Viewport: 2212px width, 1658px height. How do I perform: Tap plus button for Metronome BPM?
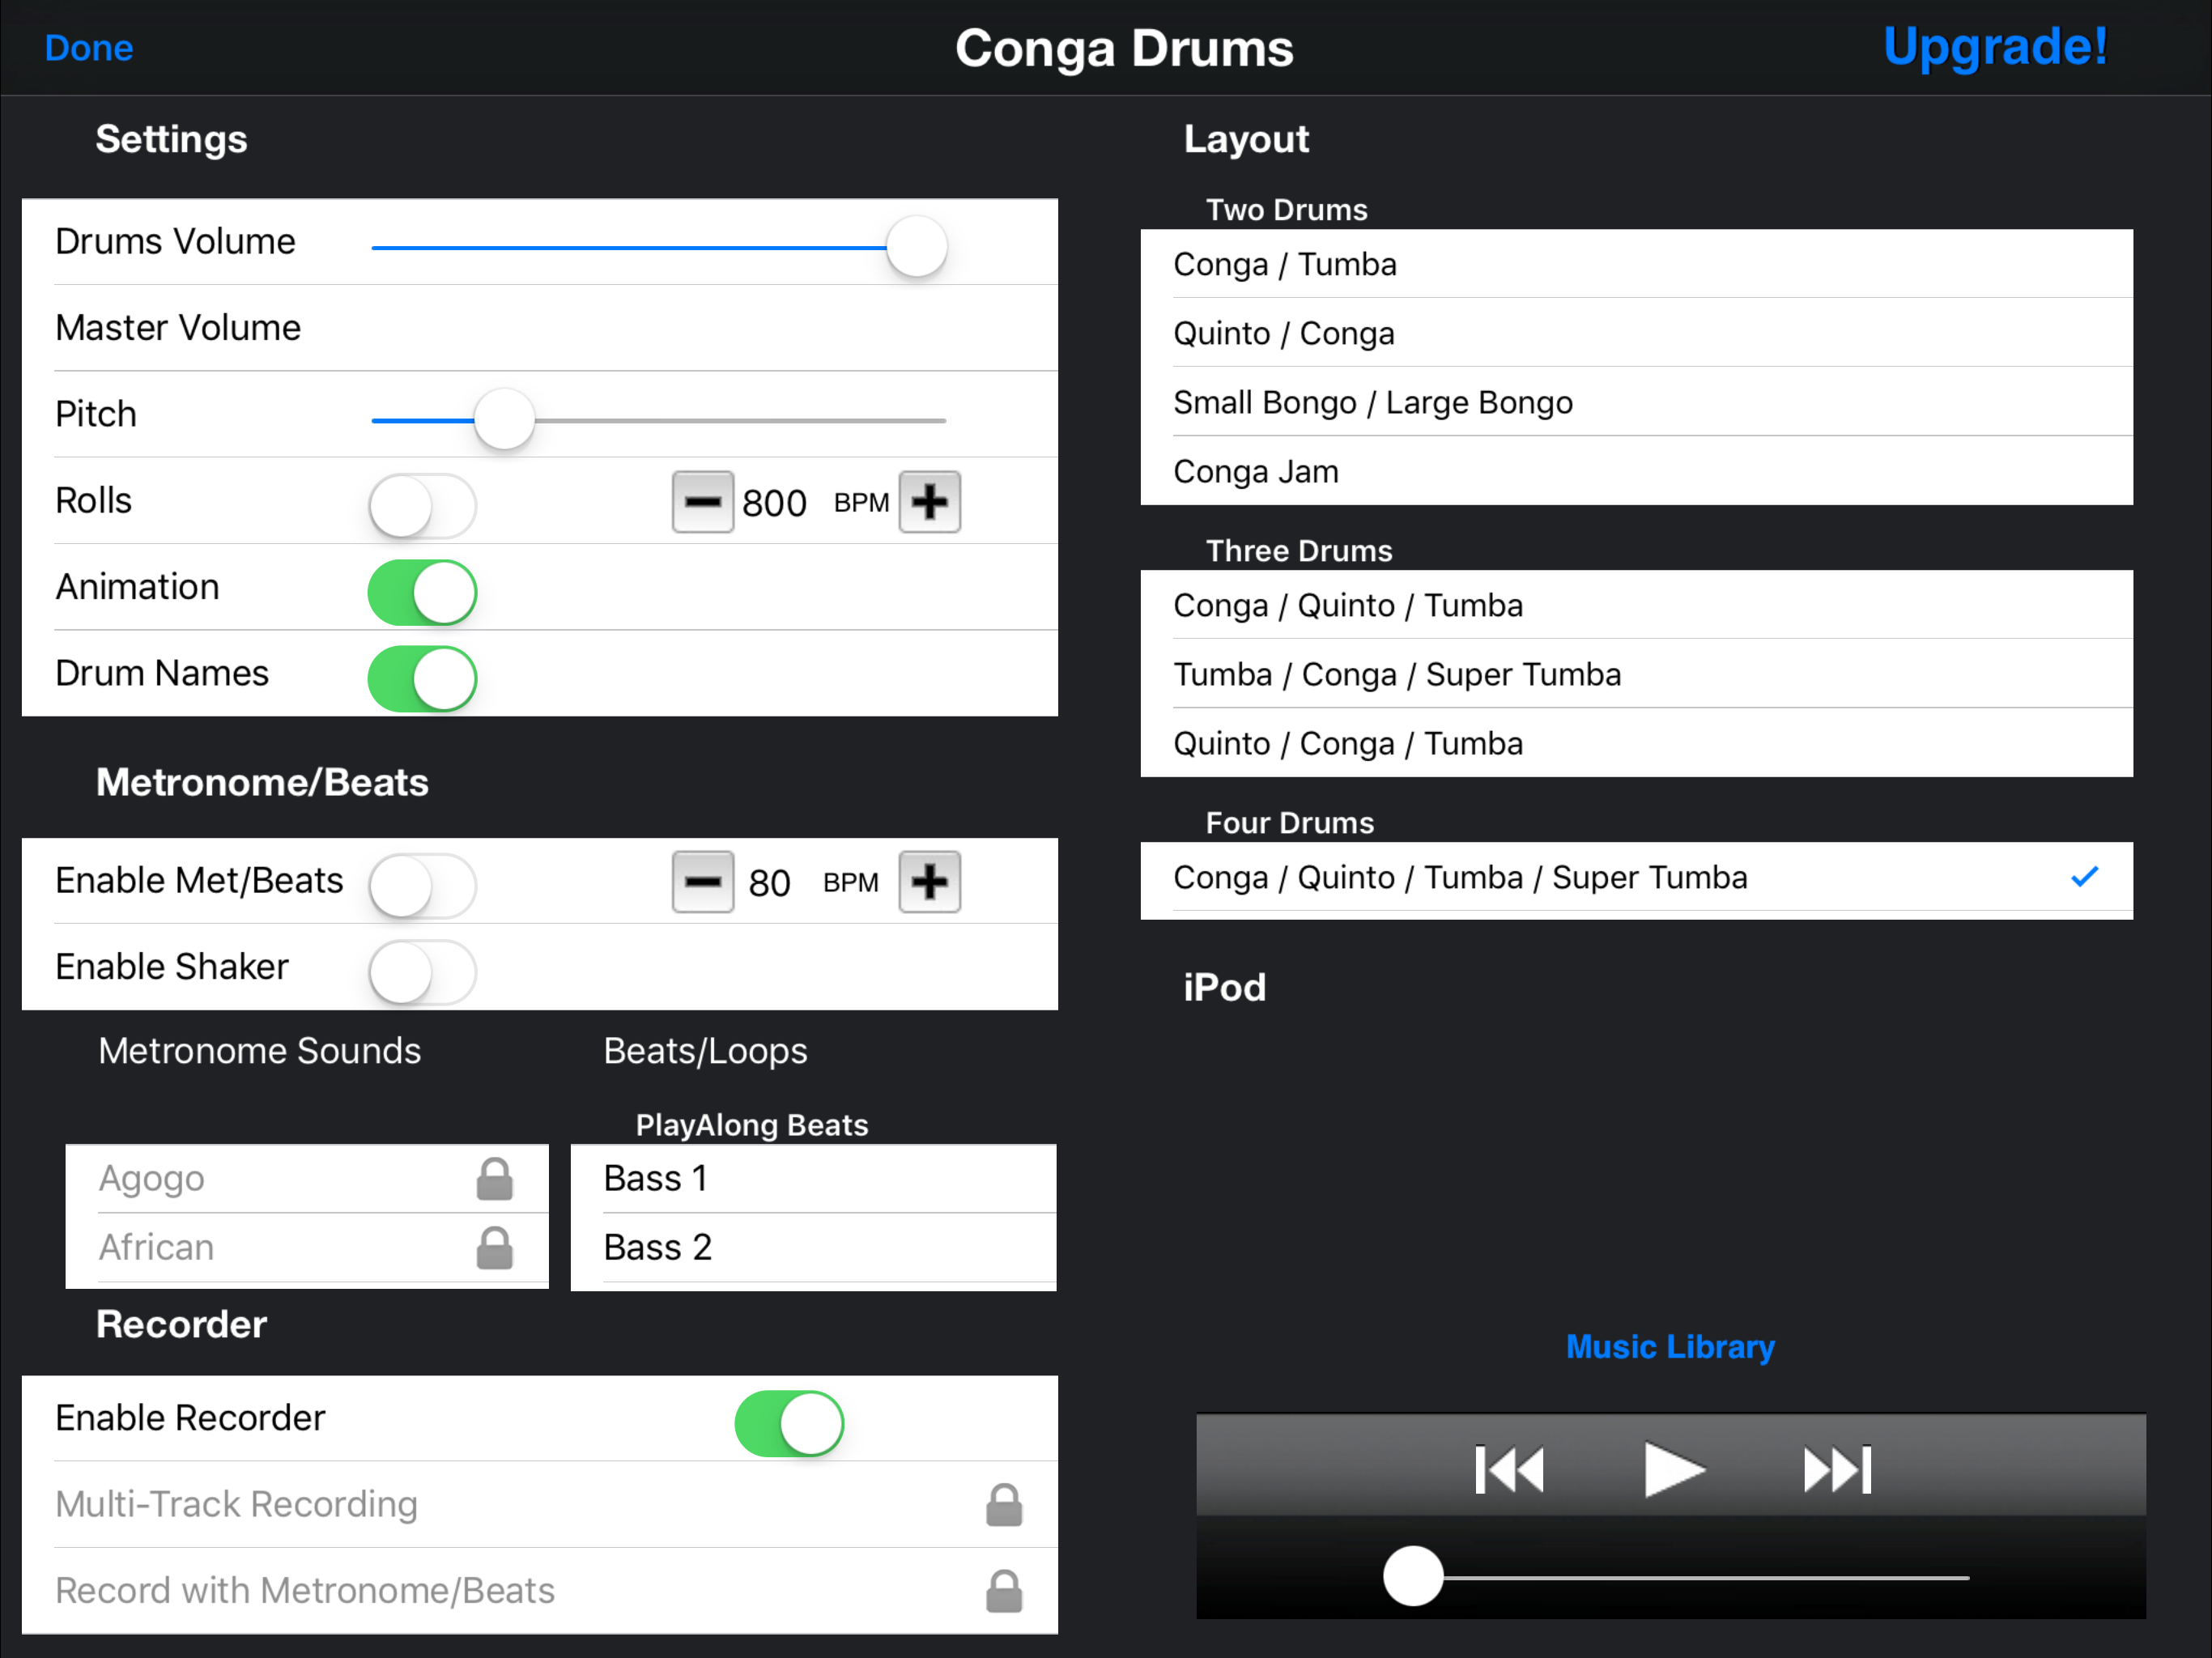pyautogui.click(x=929, y=882)
